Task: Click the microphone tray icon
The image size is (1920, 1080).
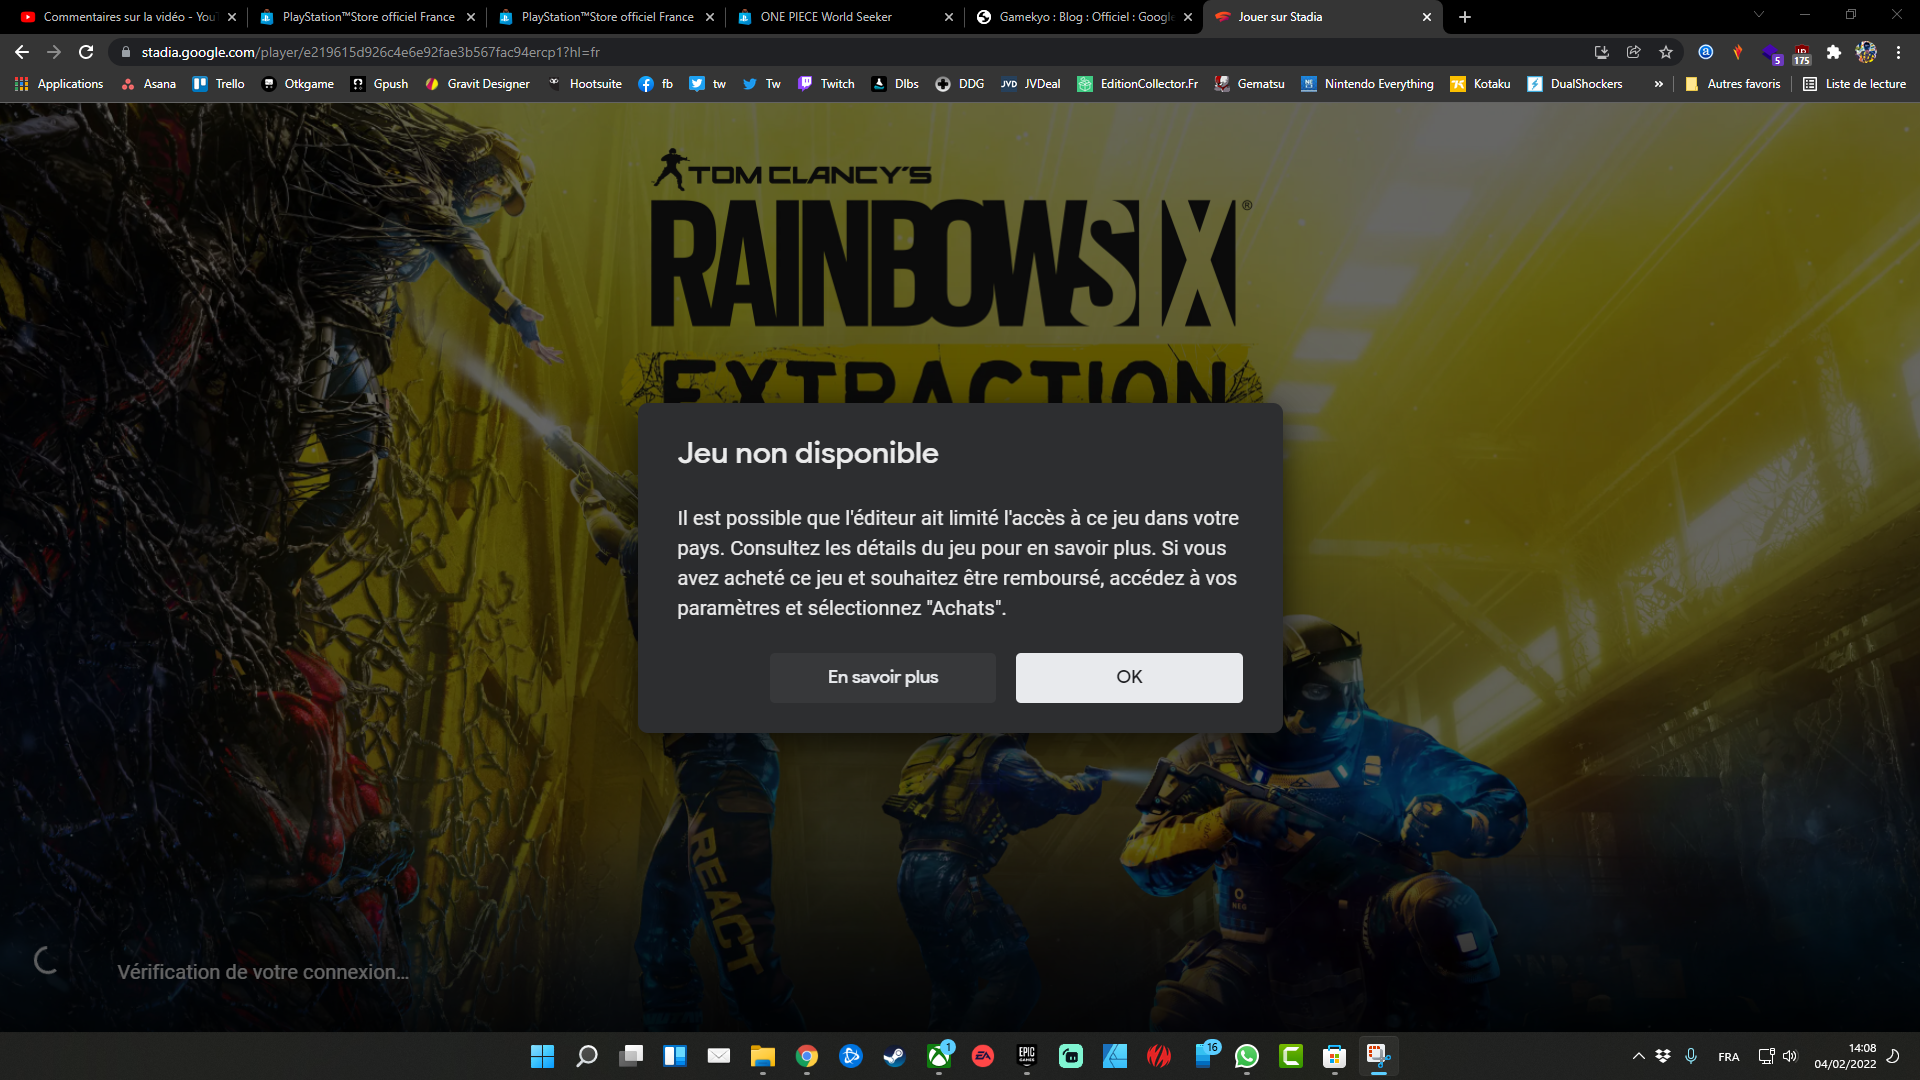Action: 1691,1056
